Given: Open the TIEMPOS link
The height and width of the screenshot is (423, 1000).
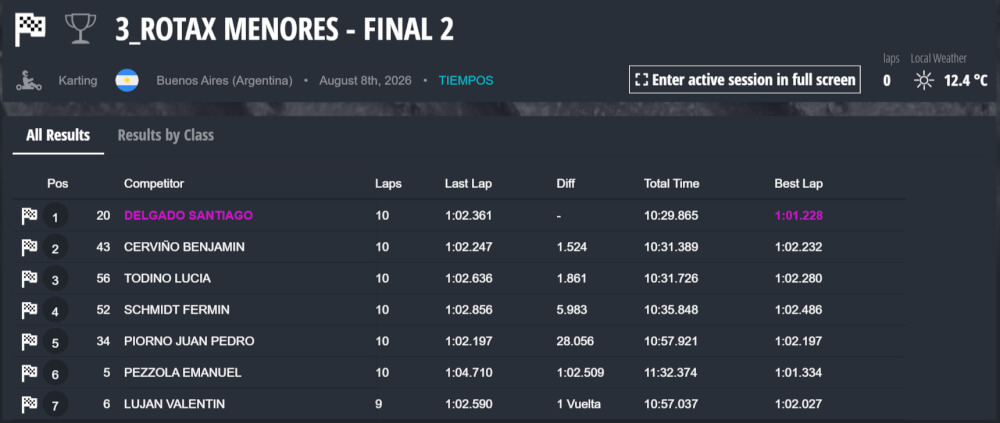Looking at the screenshot, I should [x=466, y=81].
